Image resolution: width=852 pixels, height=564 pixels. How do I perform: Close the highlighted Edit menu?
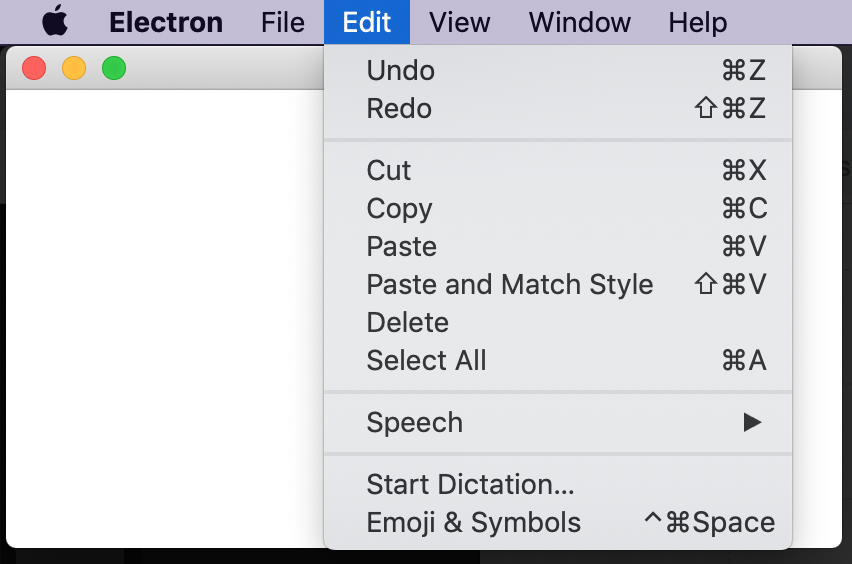[367, 22]
